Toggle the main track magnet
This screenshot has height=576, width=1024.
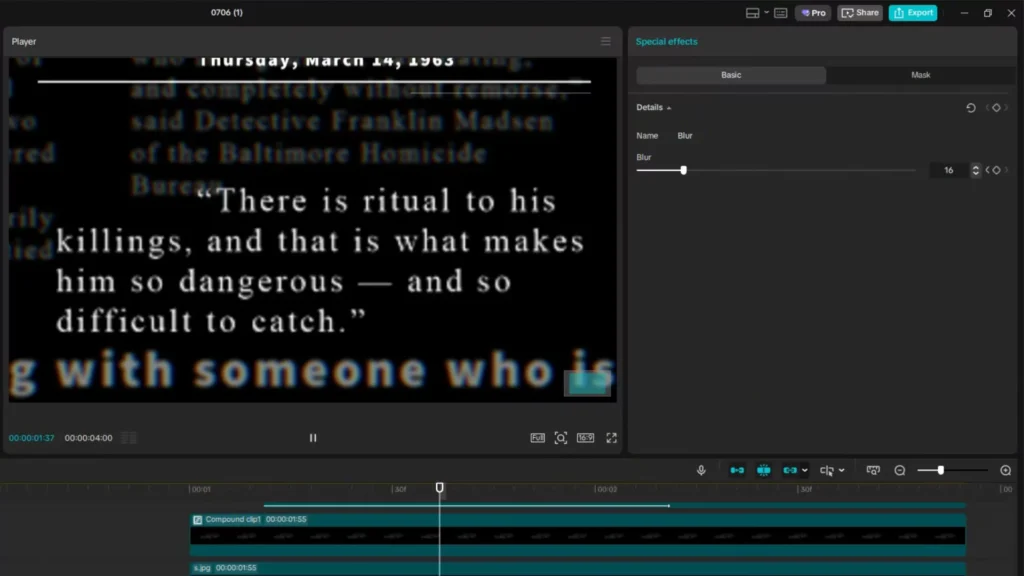pyautogui.click(x=737, y=470)
